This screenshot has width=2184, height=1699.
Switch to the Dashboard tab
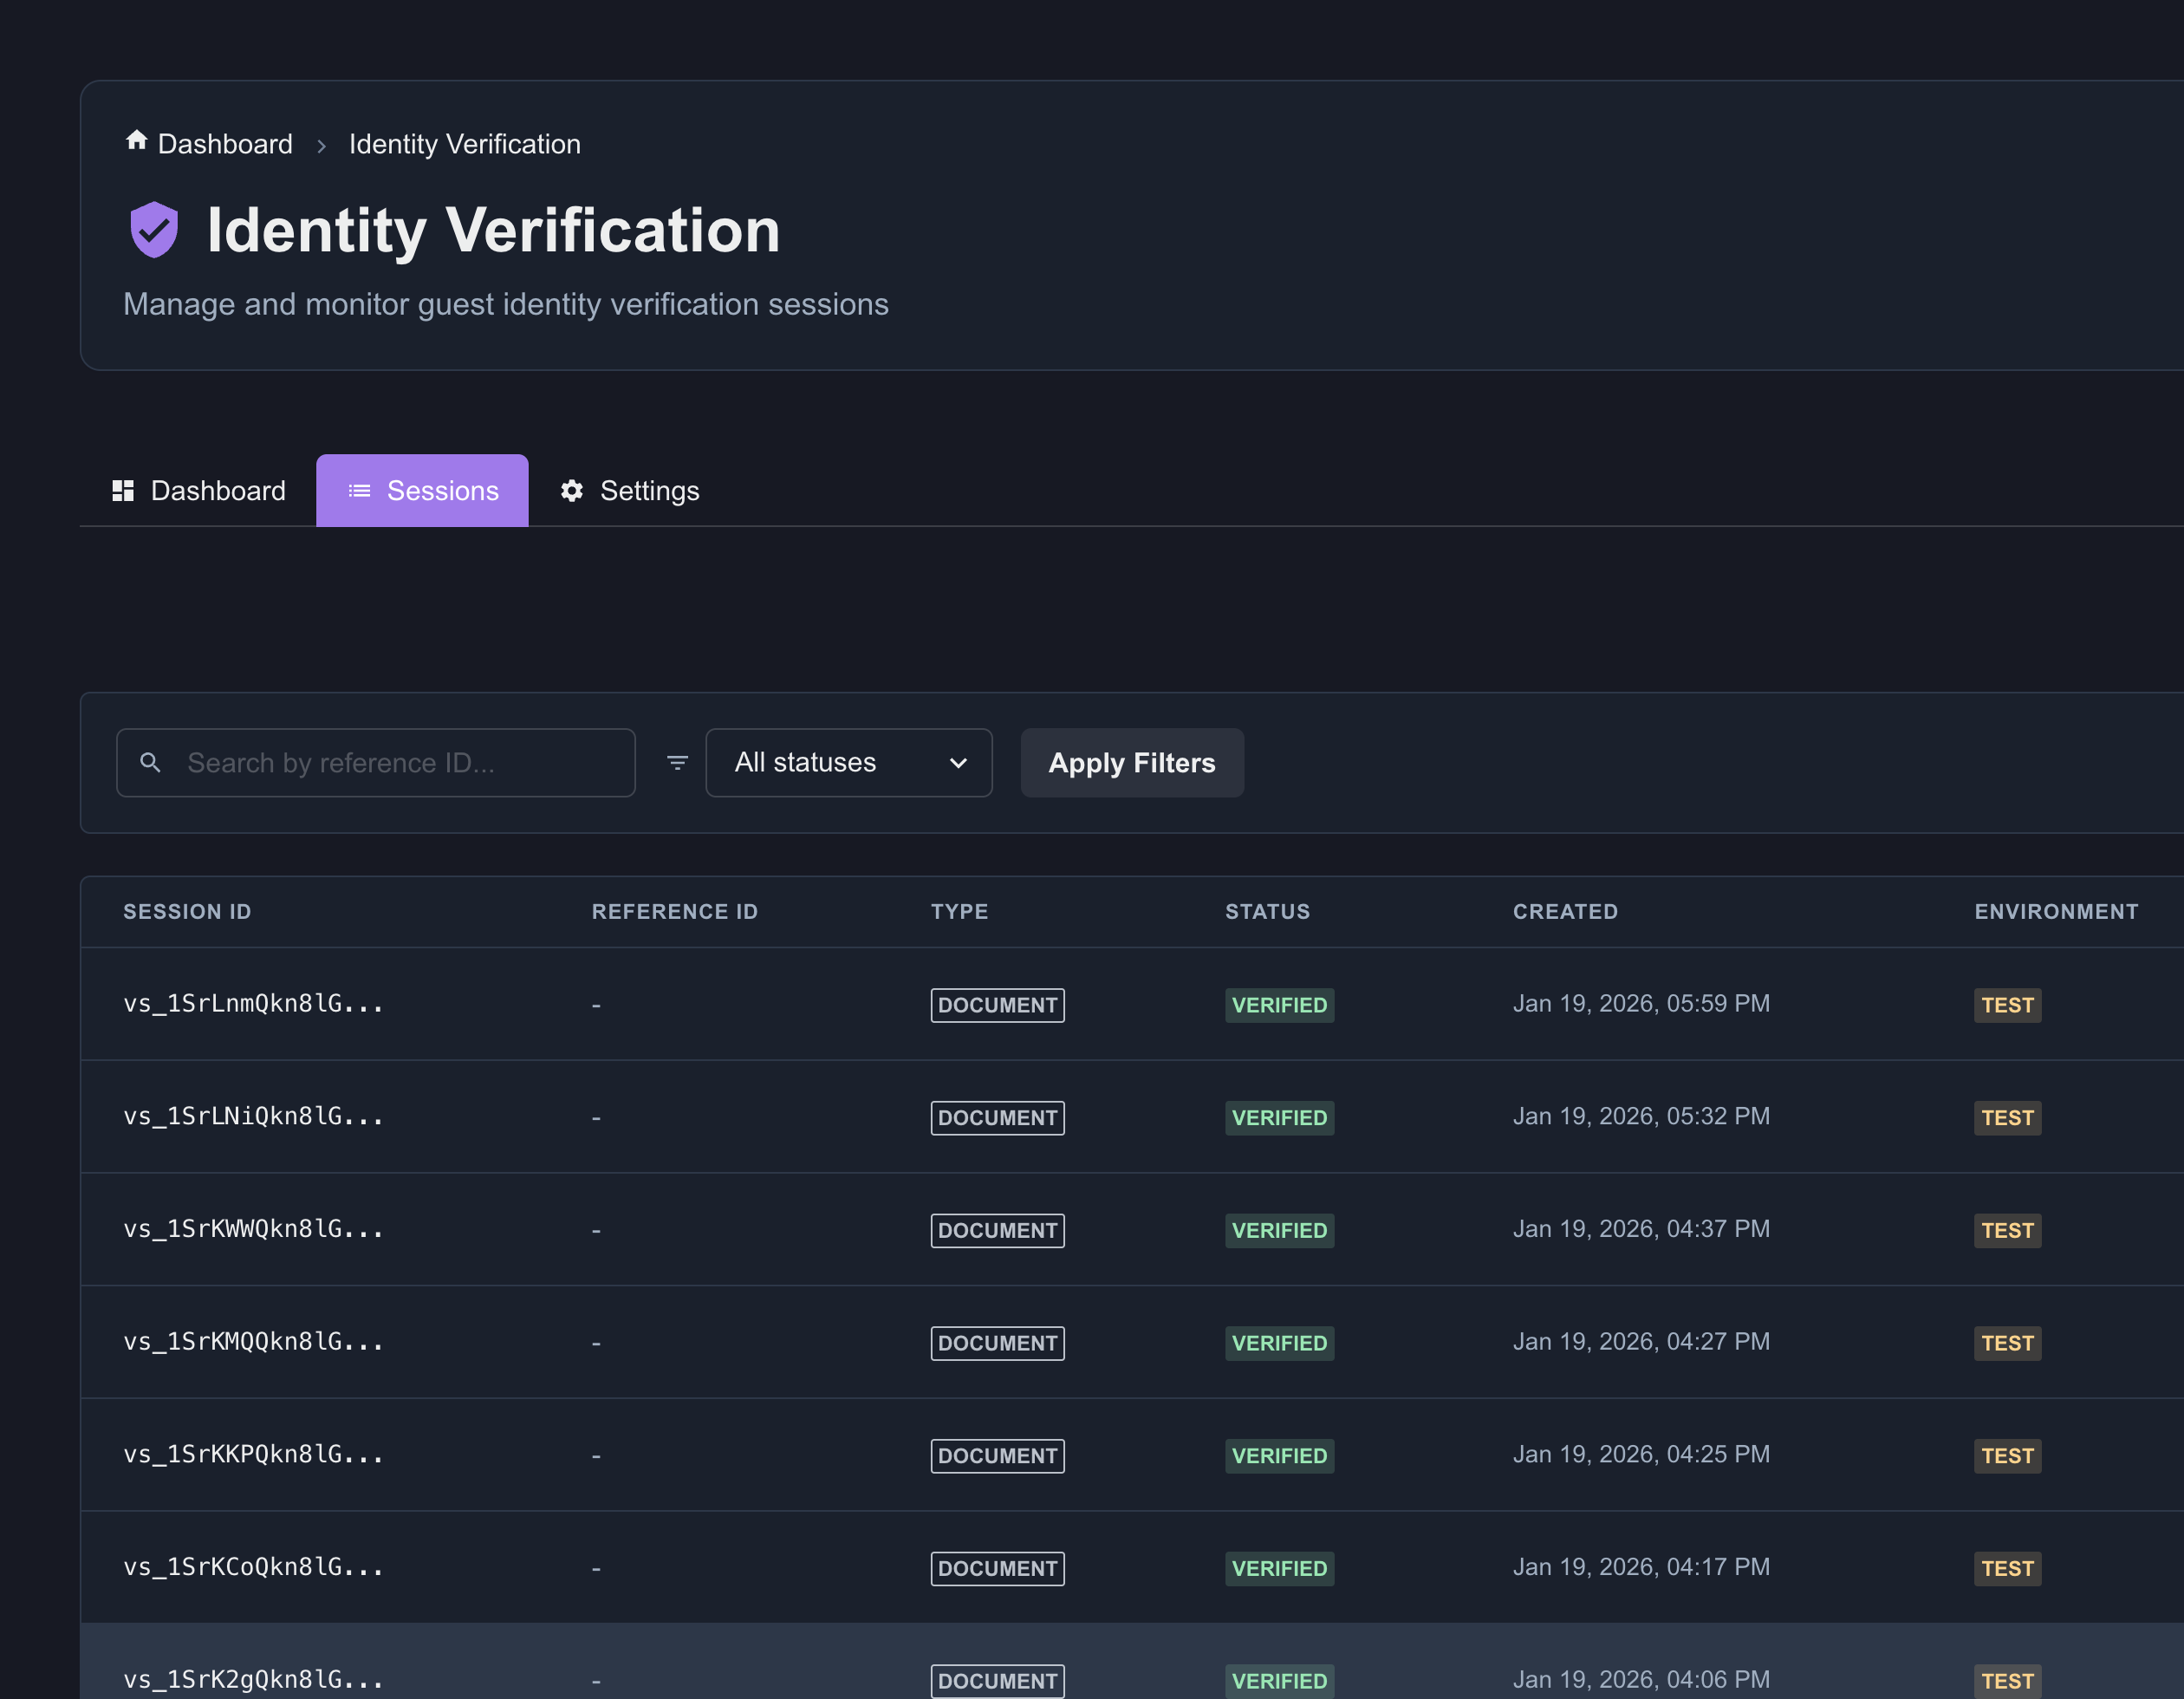click(198, 491)
